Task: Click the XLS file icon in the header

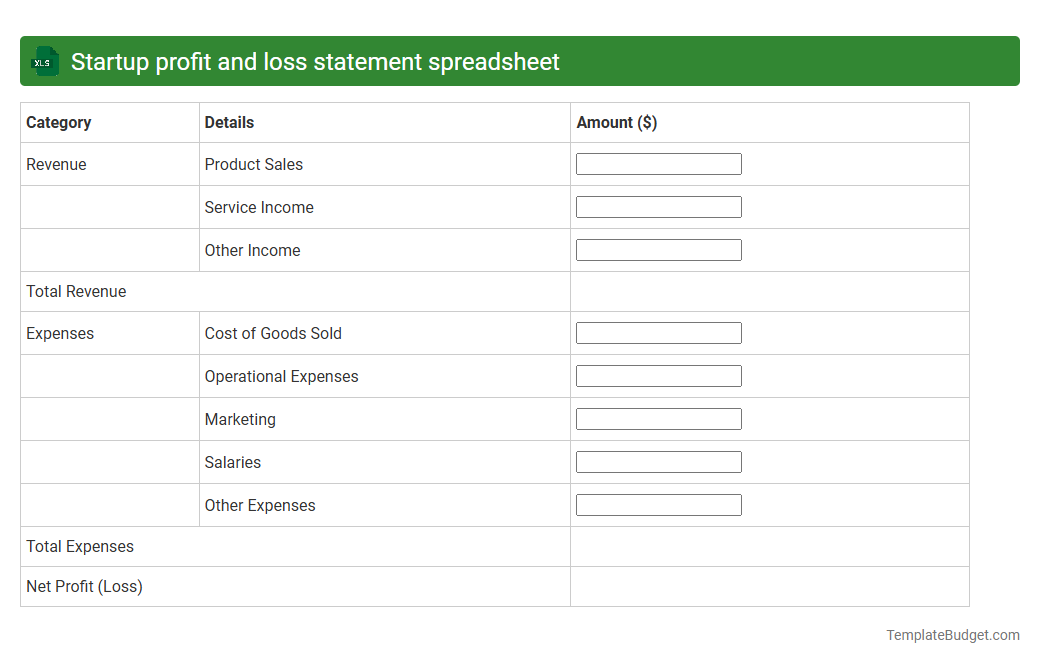Action: point(44,61)
